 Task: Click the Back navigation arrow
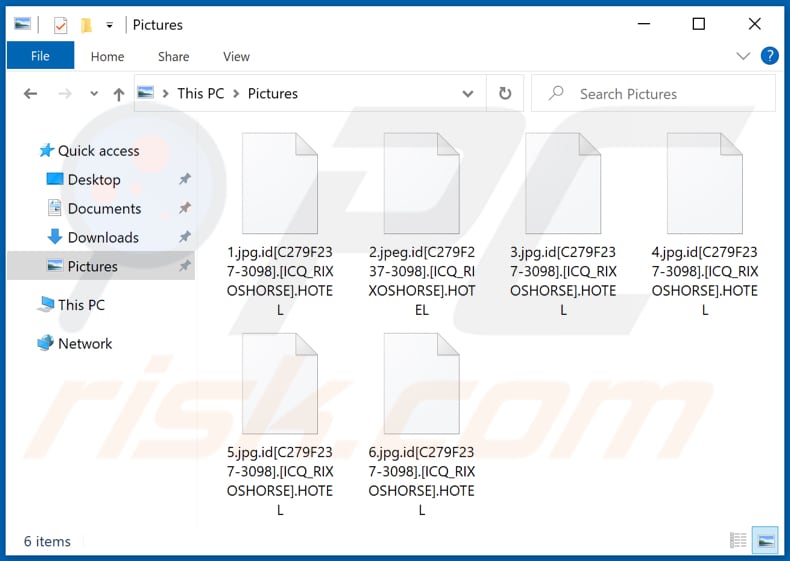pos(30,94)
